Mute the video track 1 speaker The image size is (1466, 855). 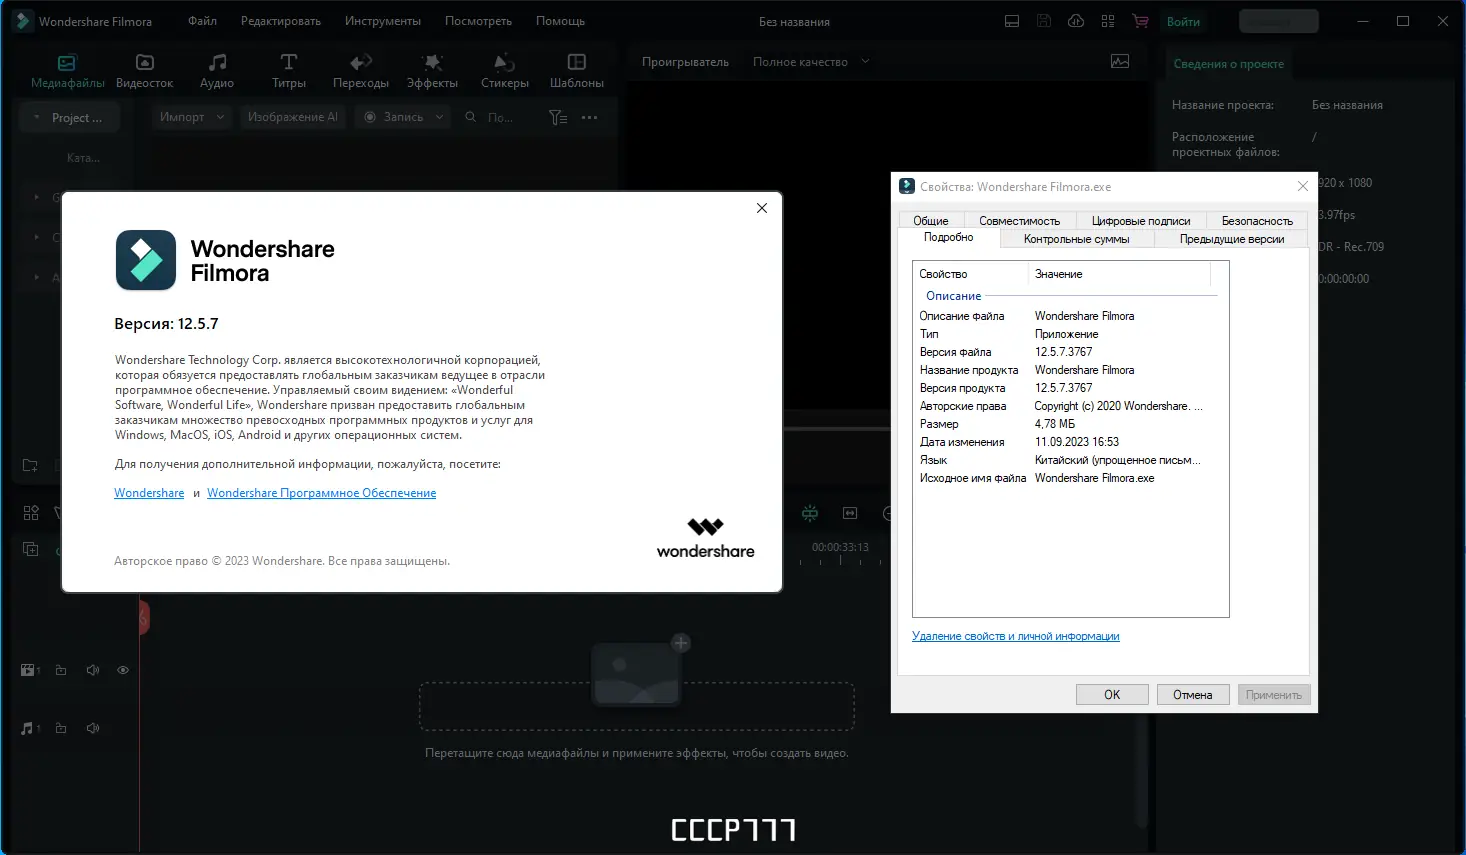[93, 670]
